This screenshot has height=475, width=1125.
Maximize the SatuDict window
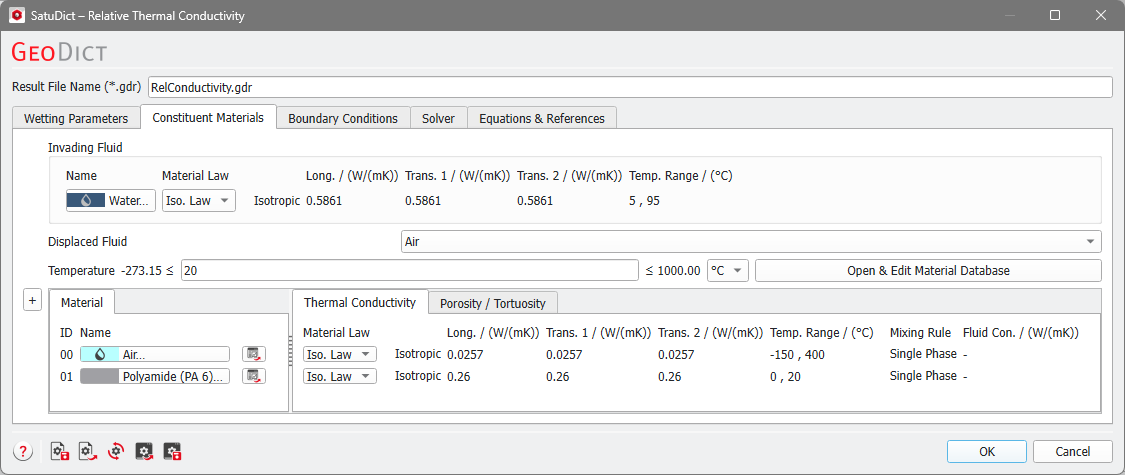[x=1055, y=15]
